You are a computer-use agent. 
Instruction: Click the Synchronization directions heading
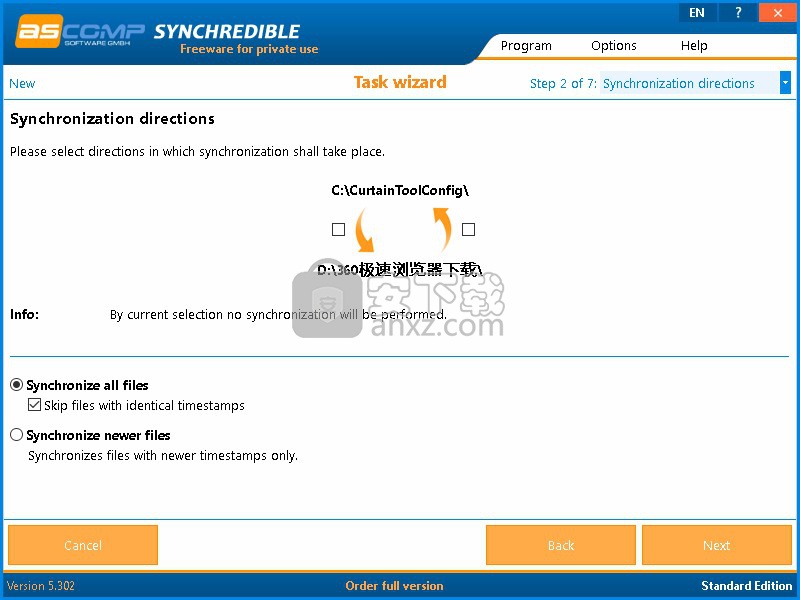click(112, 119)
